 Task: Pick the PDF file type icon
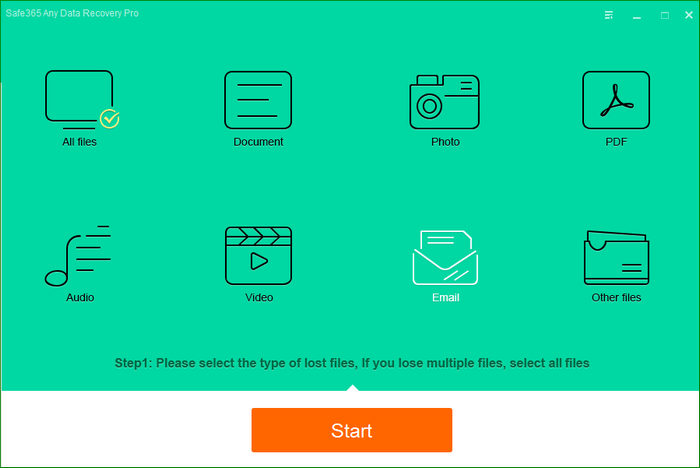click(x=616, y=99)
